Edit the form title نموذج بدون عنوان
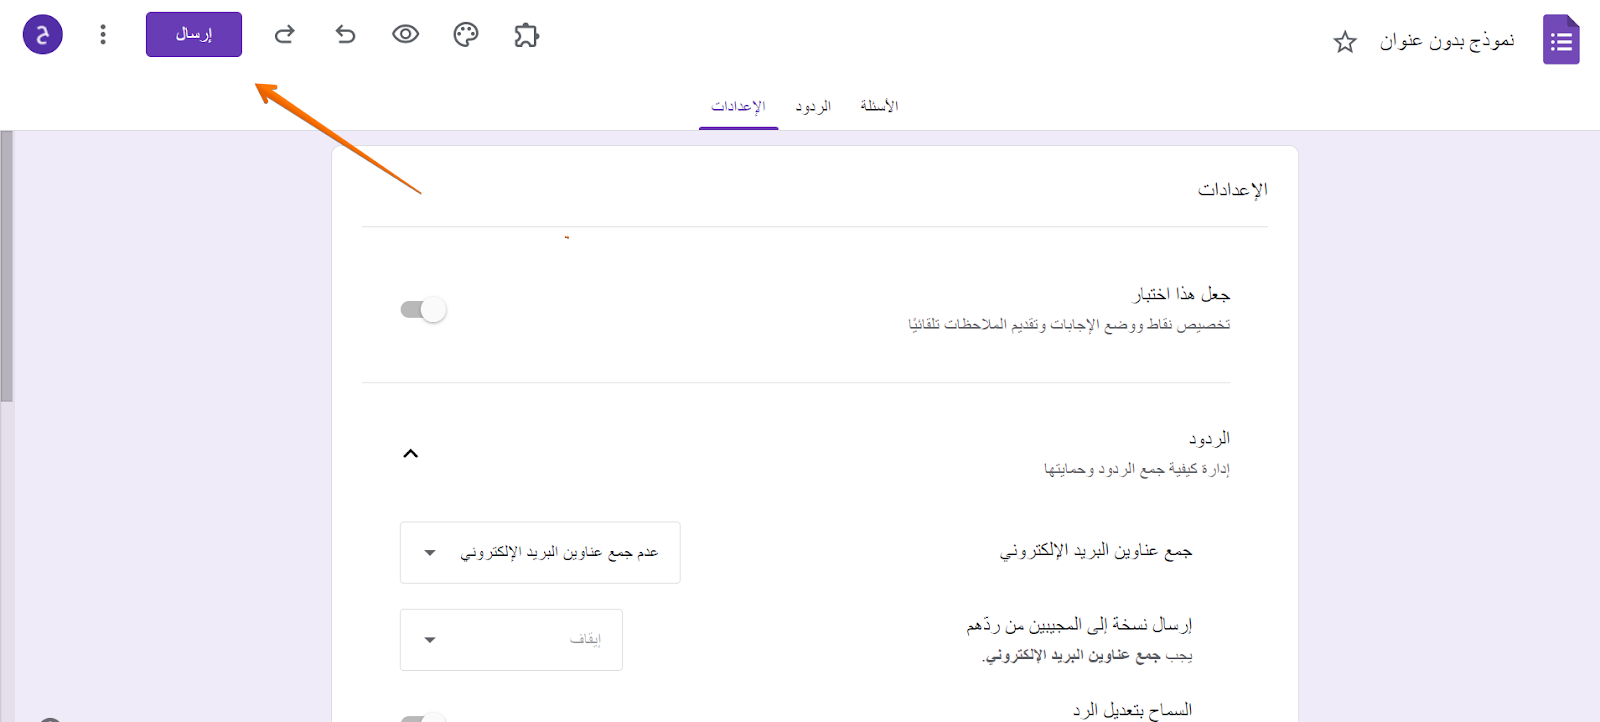The height and width of the screenshot is (722, 1600). pos(1447,40)
